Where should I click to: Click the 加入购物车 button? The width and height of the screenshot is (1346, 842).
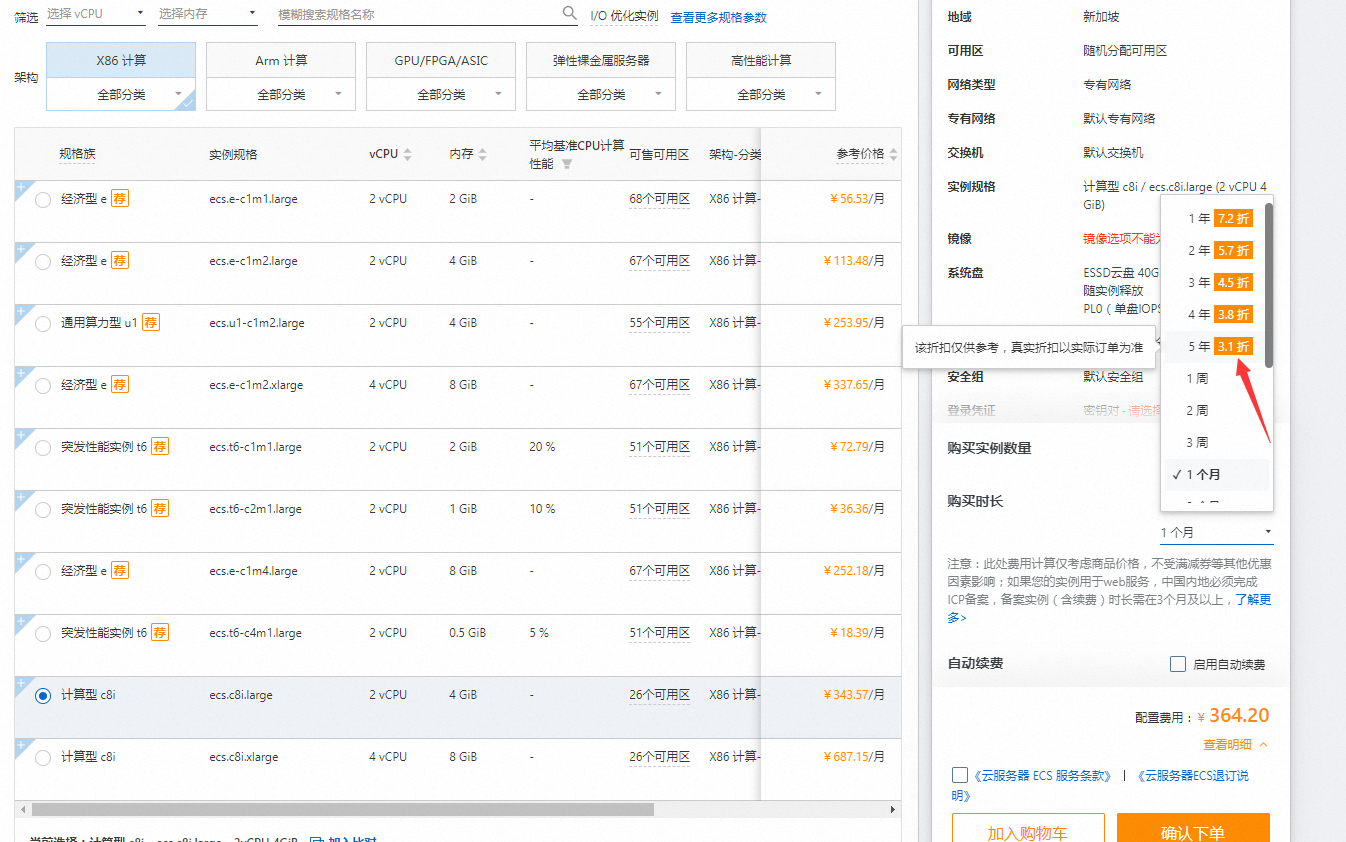pyautogui.click(x=1028, y=829)
